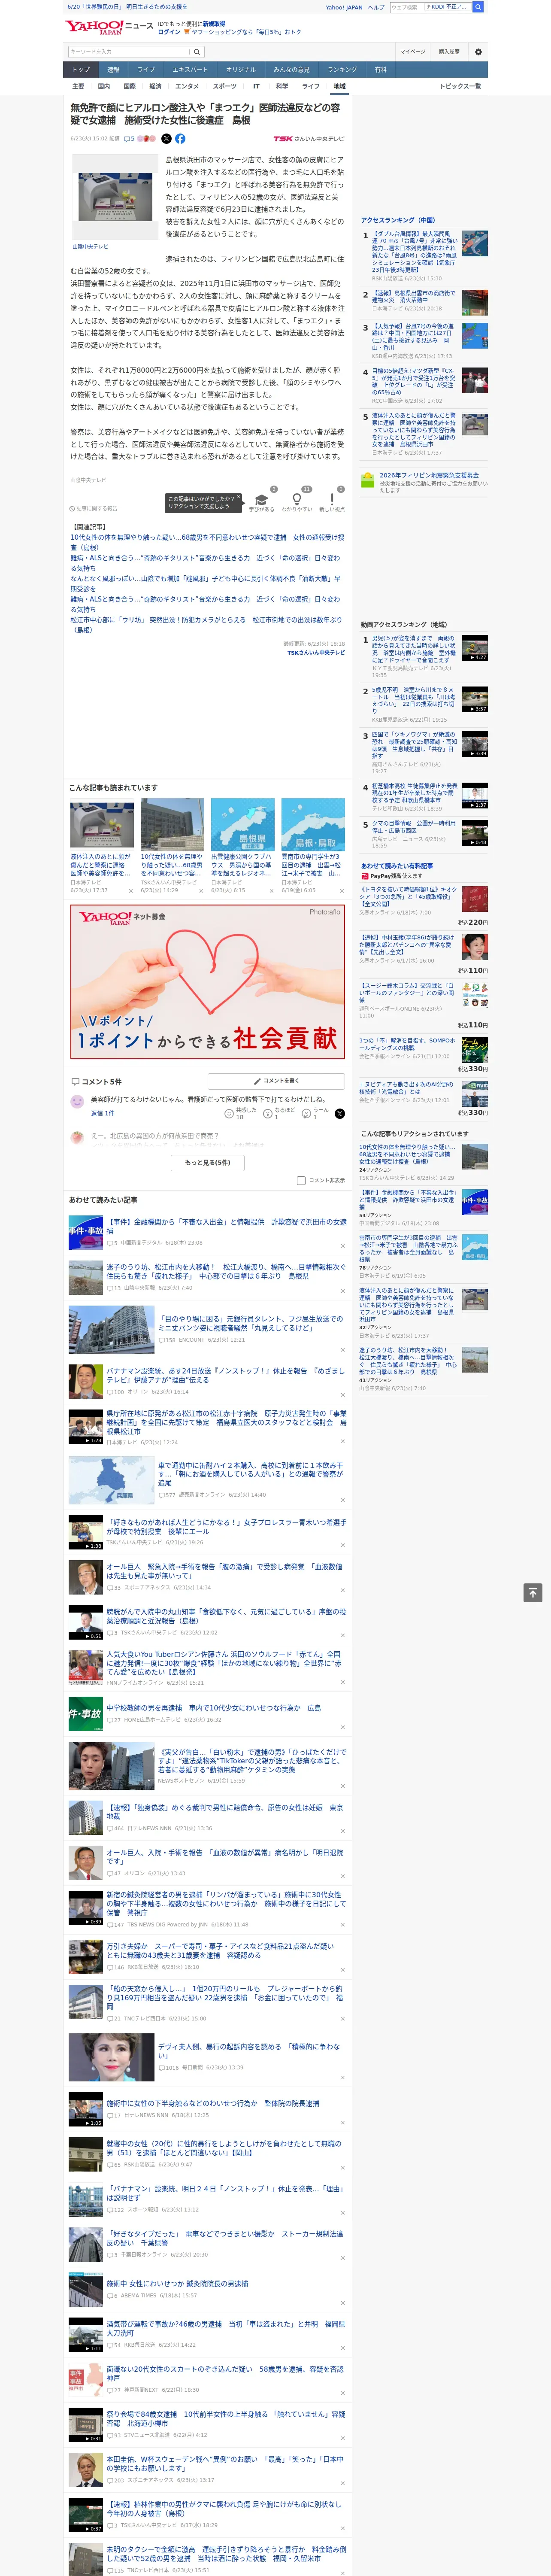React with 新しい視点 exclamation icon

click(332, 499)
